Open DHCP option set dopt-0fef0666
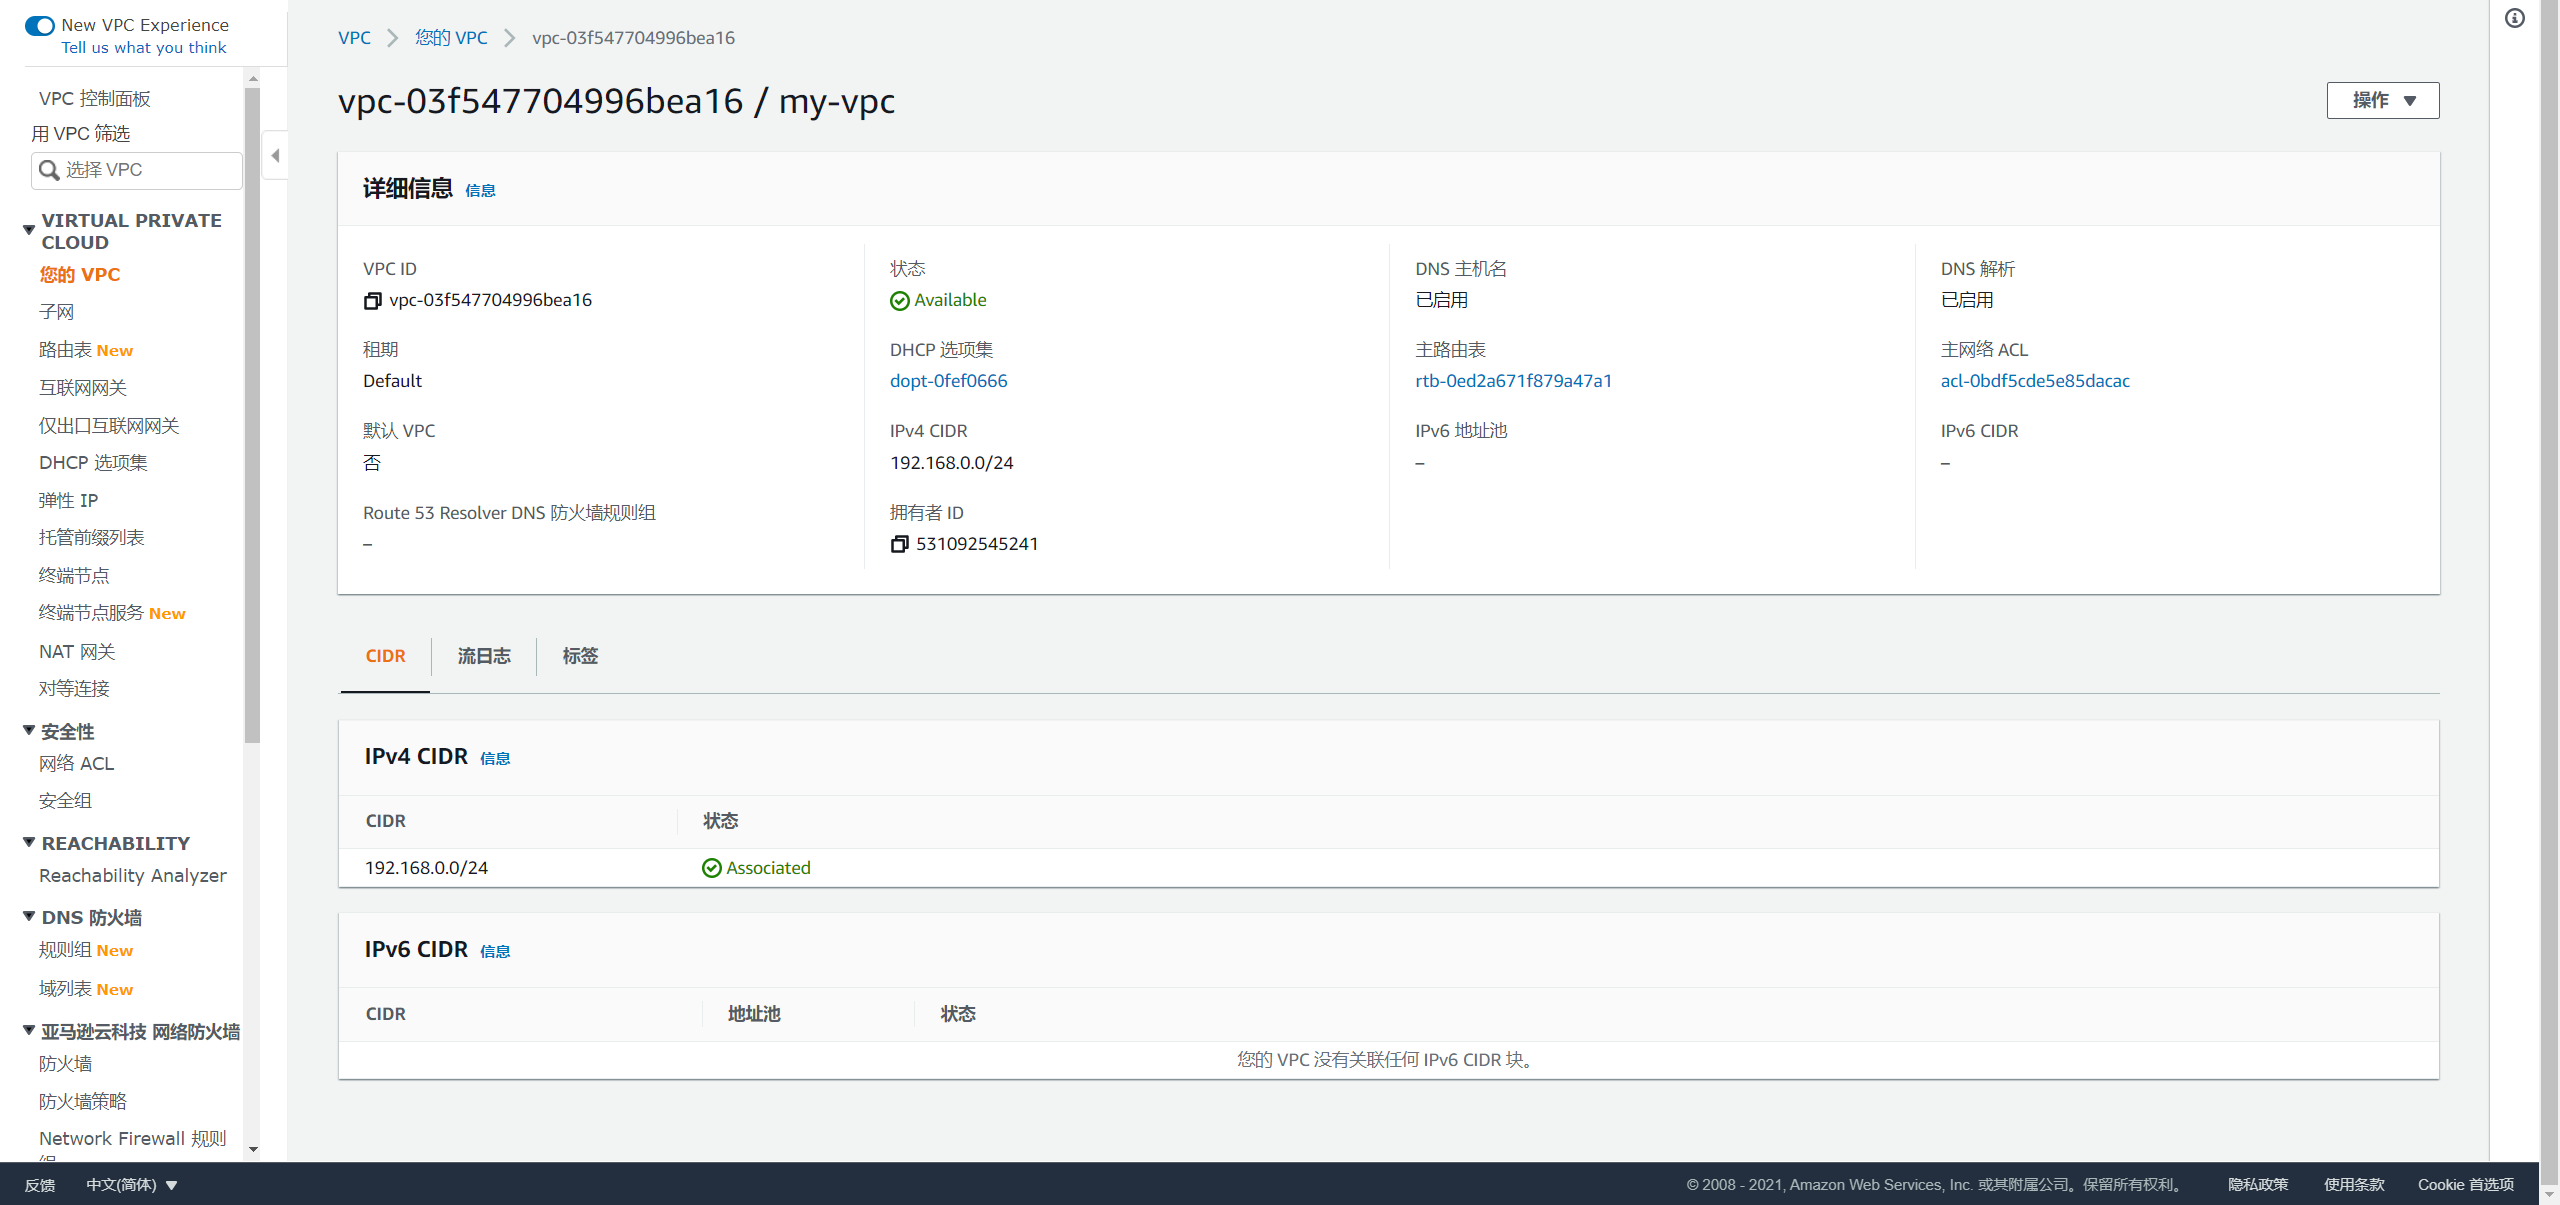Image resolution: width=2560 pixels, height=1205 pixels. (949, 381)
